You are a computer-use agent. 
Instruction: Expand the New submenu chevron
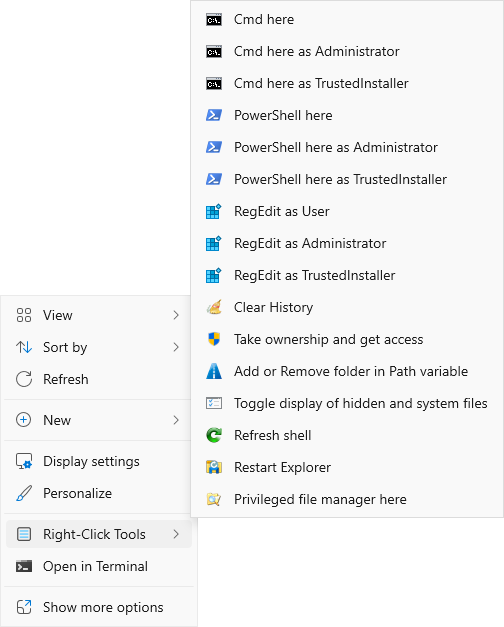coord(176,420)
